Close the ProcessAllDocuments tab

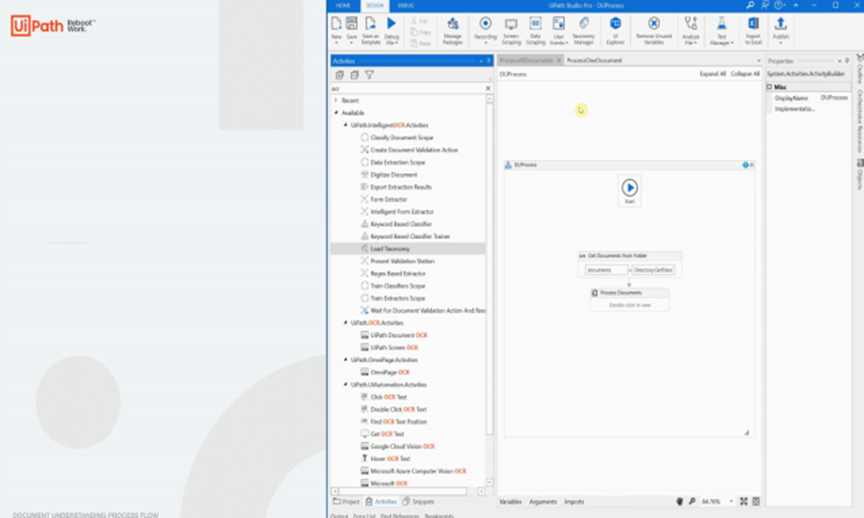(x=558, y=61)
